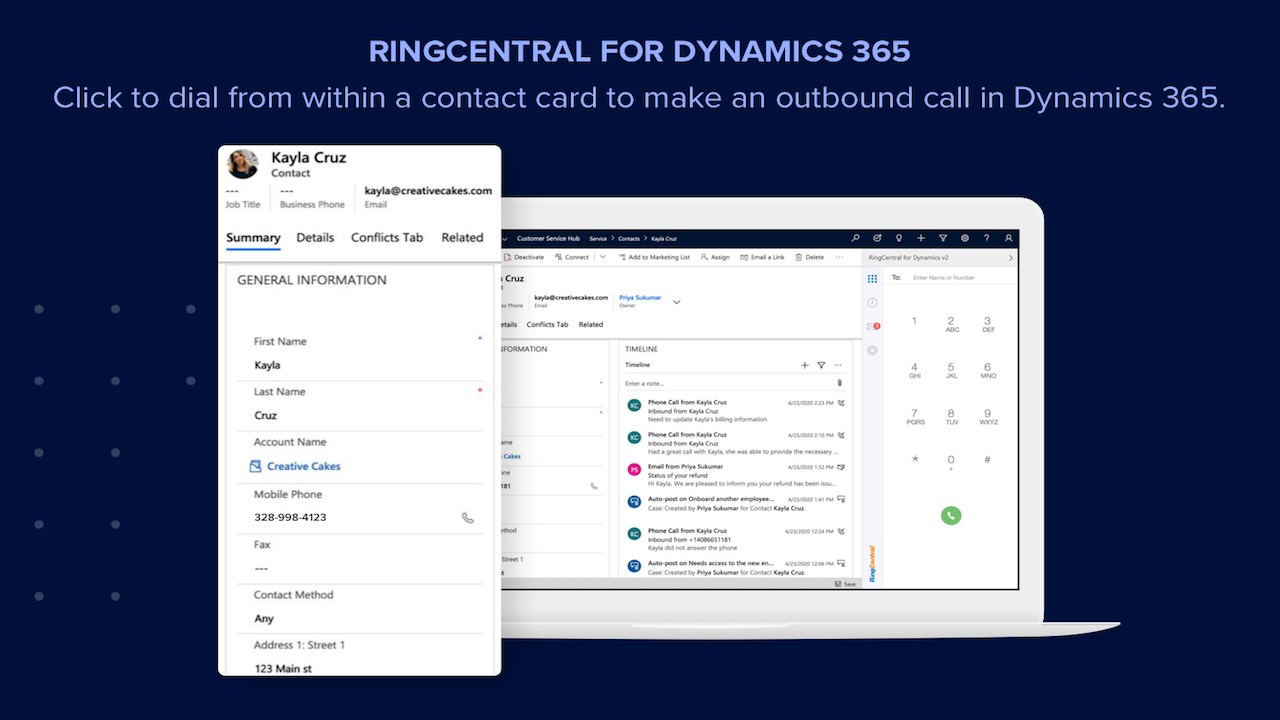
Task: Select the Contact Method value Any
Action: (x=264, y=618)
